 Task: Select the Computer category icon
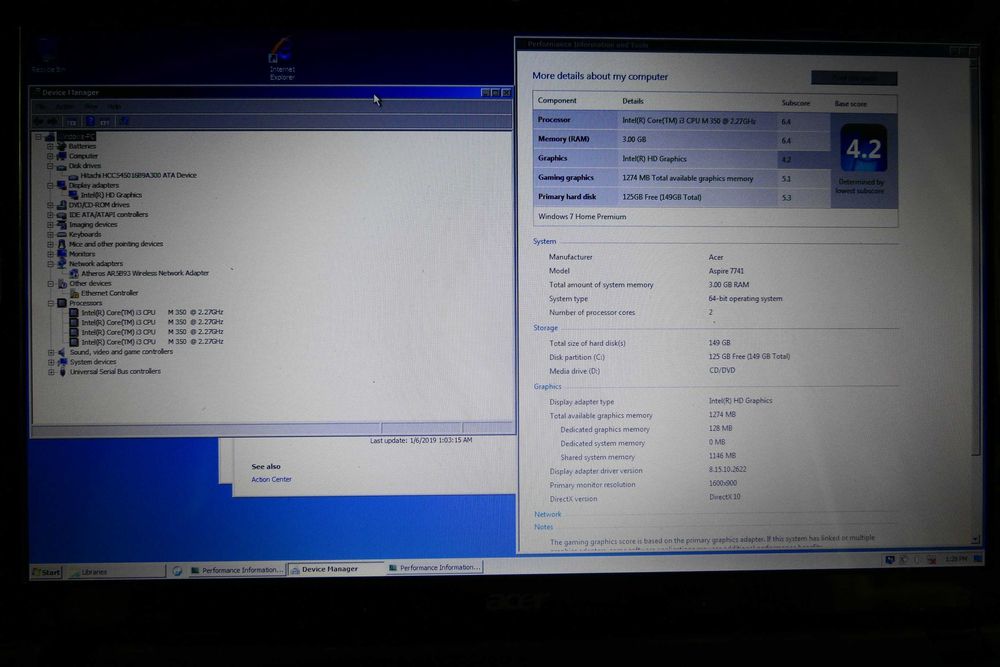coord(61,156)
